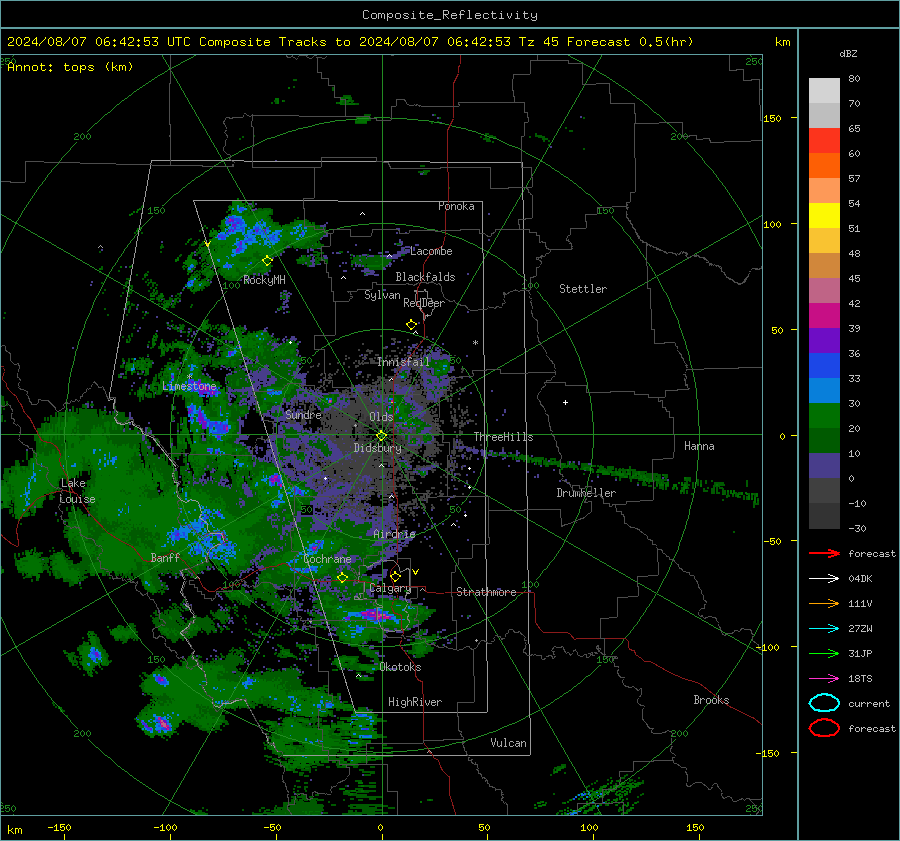Select yellow diamond marker below Cochrane
The image size is (900, 841).
(342, 577)
